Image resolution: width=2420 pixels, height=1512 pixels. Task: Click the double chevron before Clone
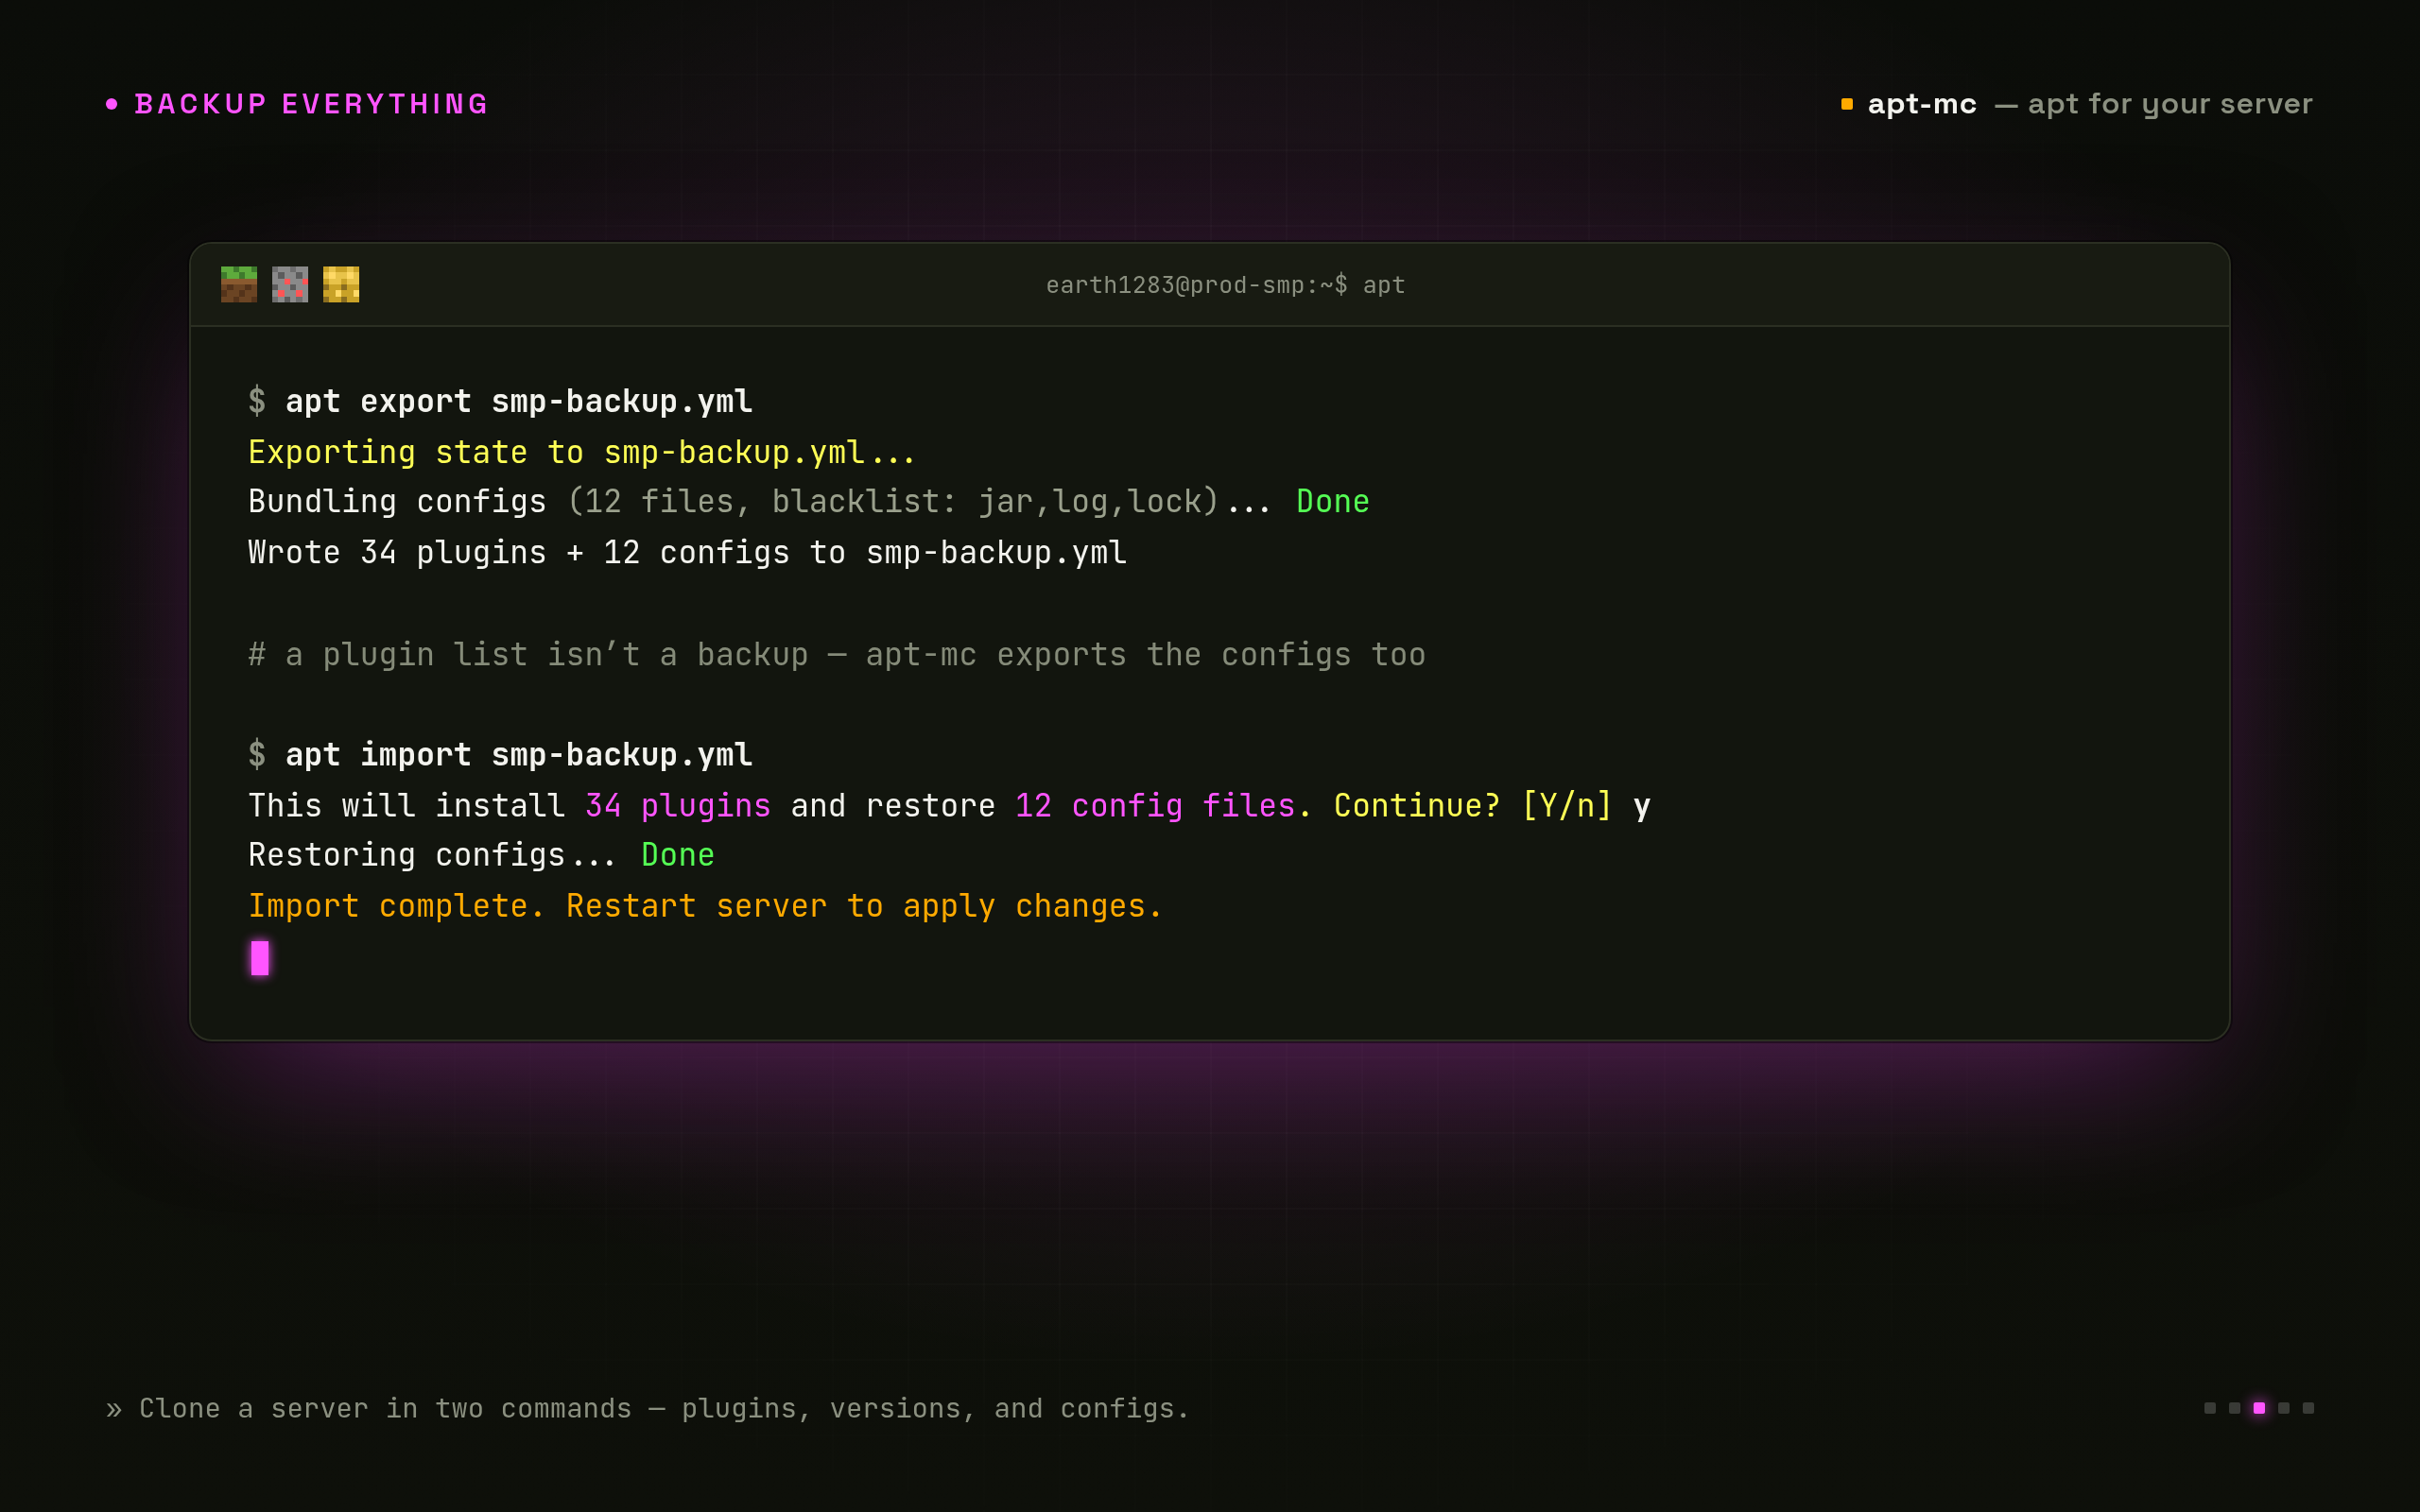(x=114, y=1409)
